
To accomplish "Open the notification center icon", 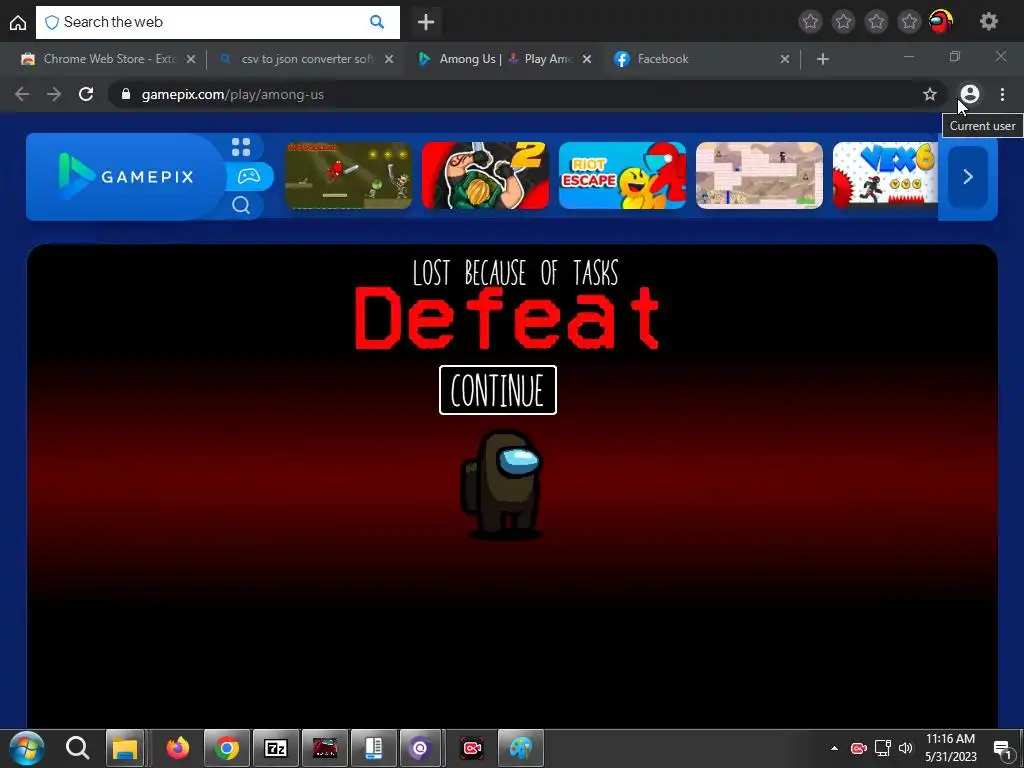I will tap(1002, 749).
